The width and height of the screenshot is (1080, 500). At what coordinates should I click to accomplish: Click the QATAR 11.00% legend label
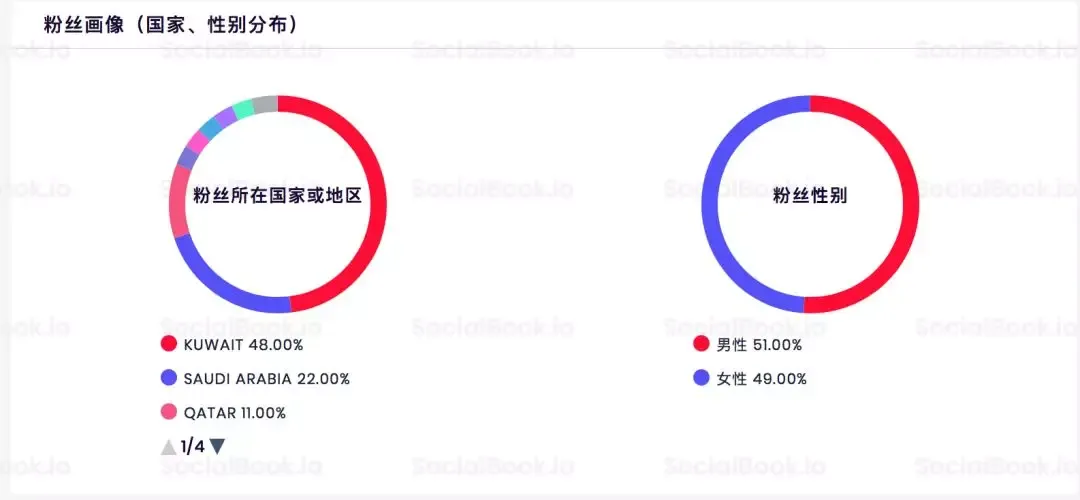[x=234, y=413]
